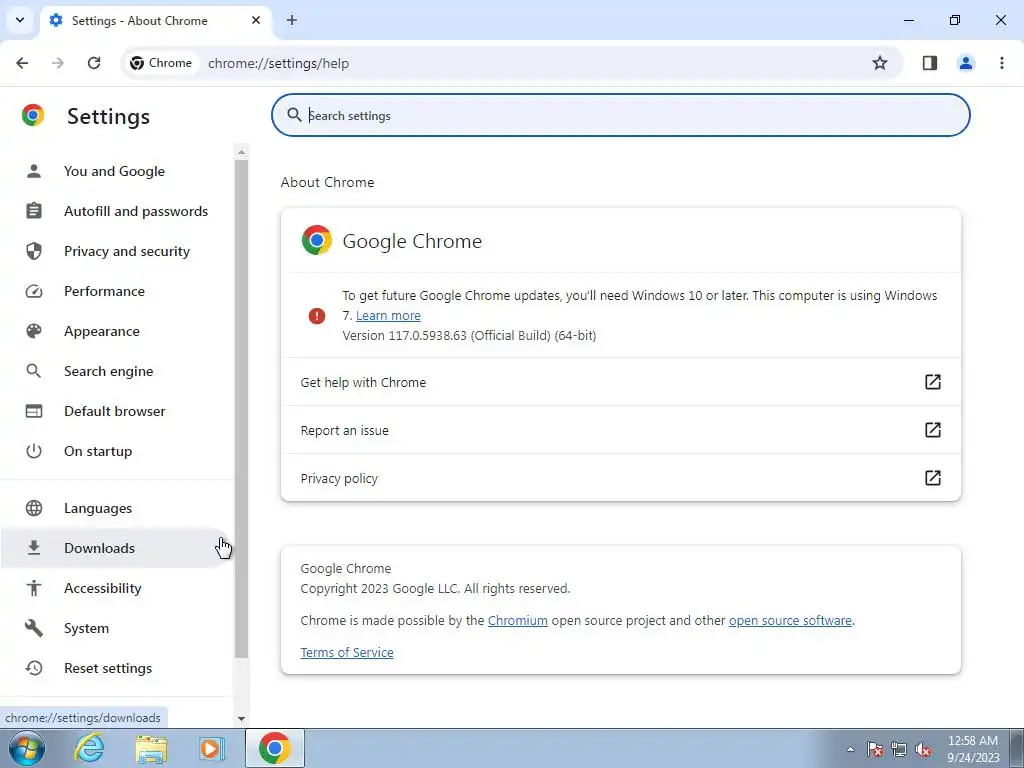
Task: Click the red warning icon by update message
Action: click(x=317, y=316)
